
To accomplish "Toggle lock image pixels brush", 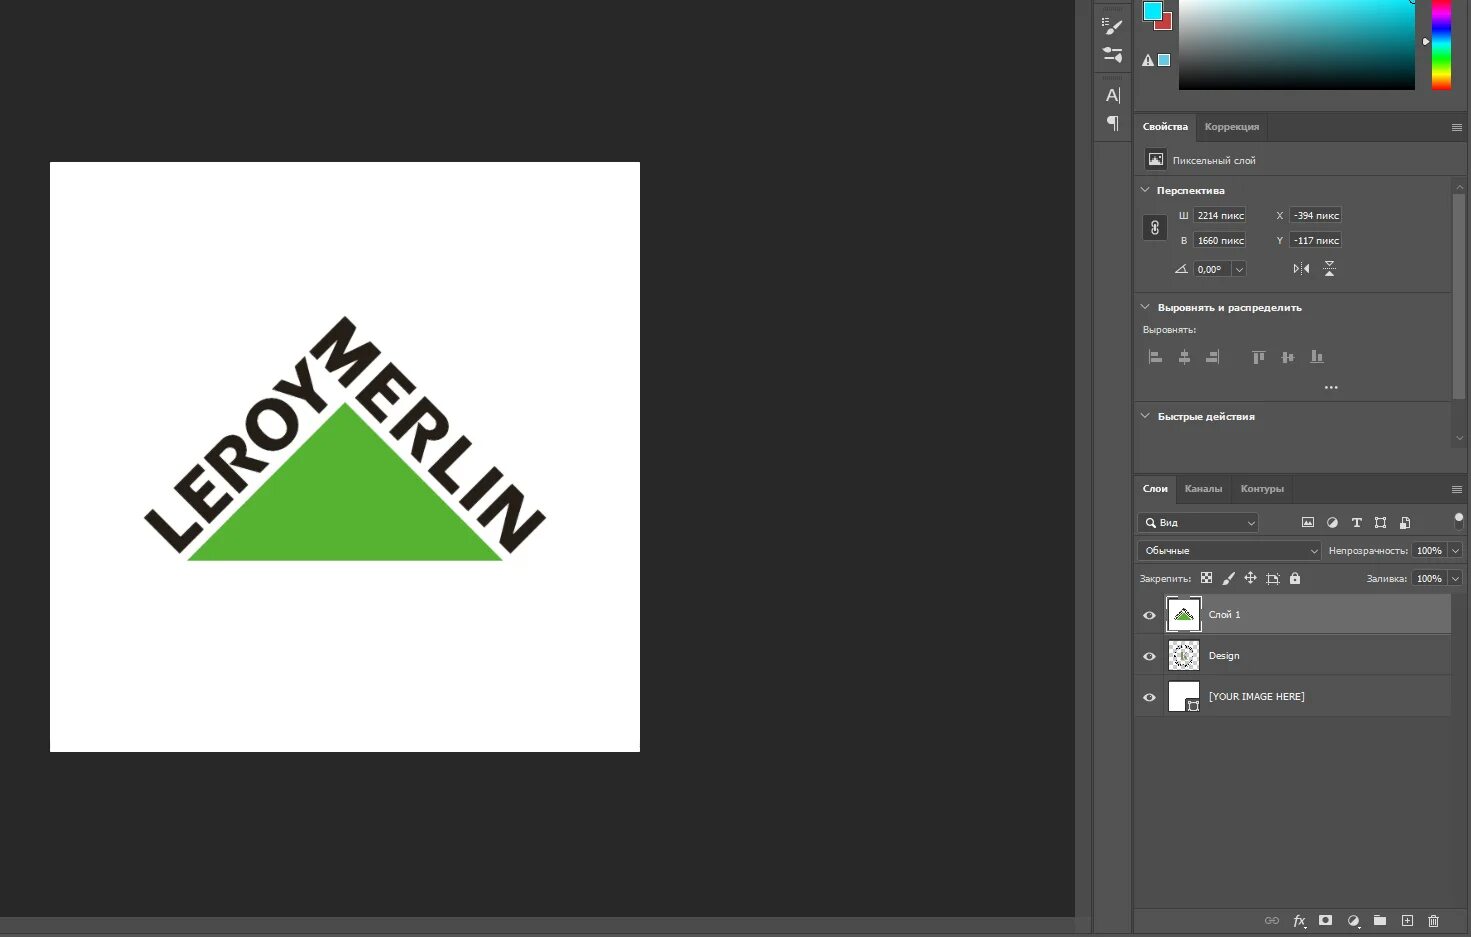I will 1228,578.
